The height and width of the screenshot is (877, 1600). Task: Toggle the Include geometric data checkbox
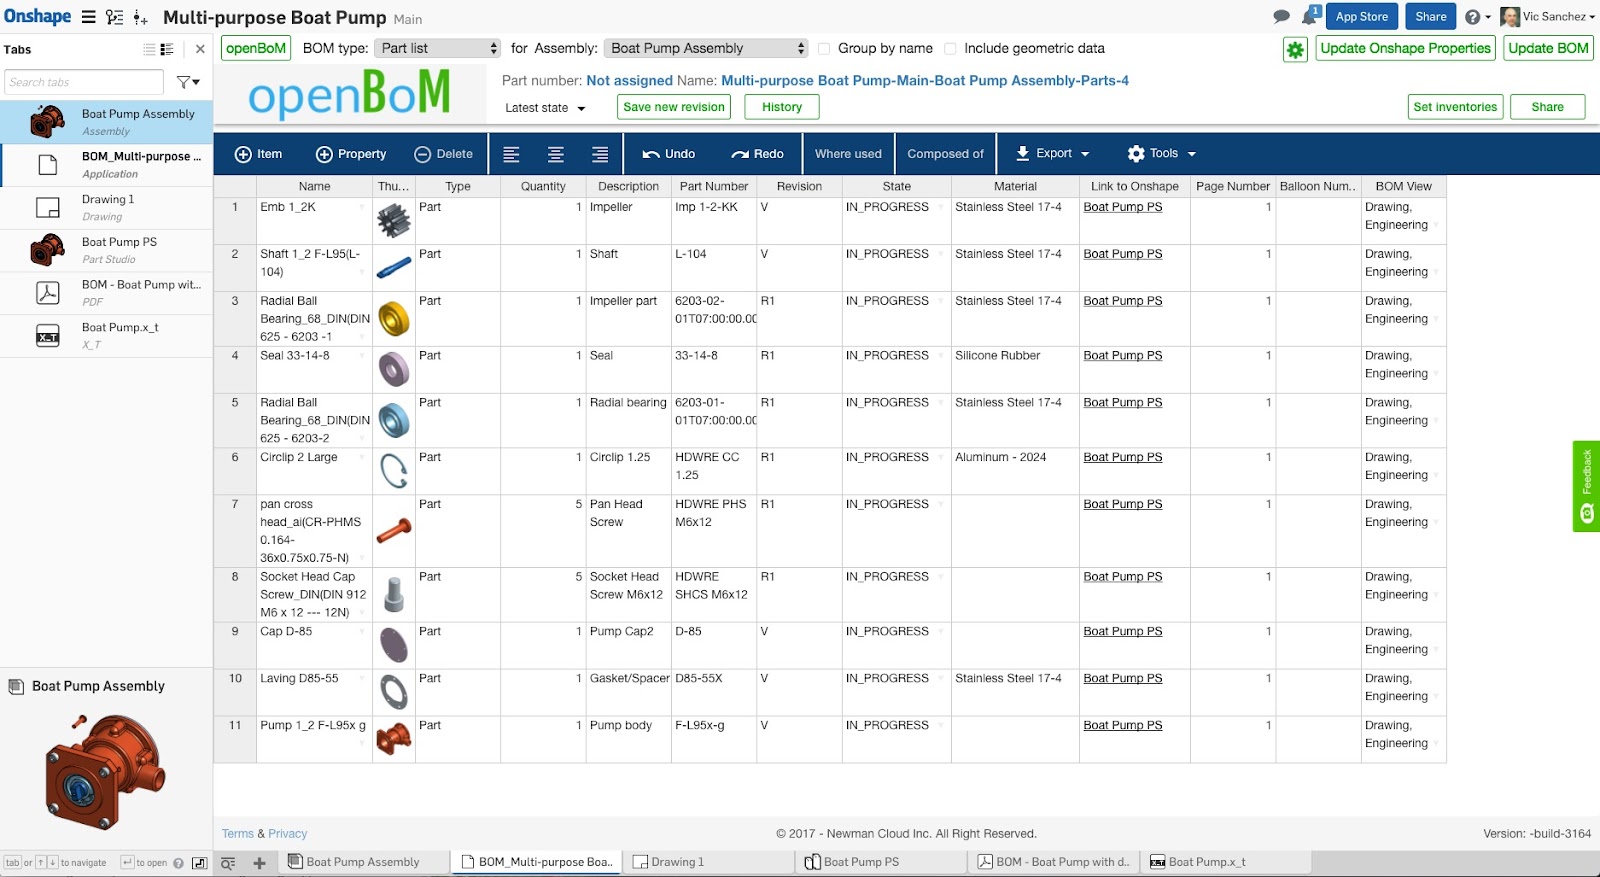click(950, 48)
